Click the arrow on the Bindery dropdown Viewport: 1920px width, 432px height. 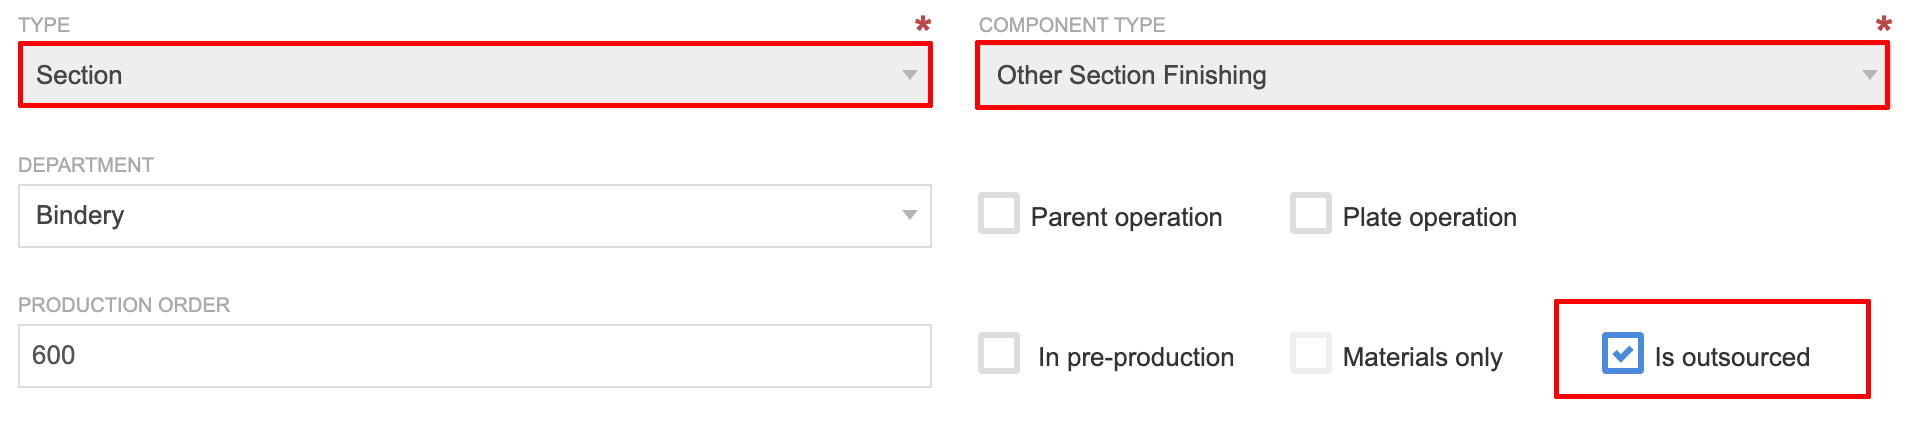tap(909, 215)
